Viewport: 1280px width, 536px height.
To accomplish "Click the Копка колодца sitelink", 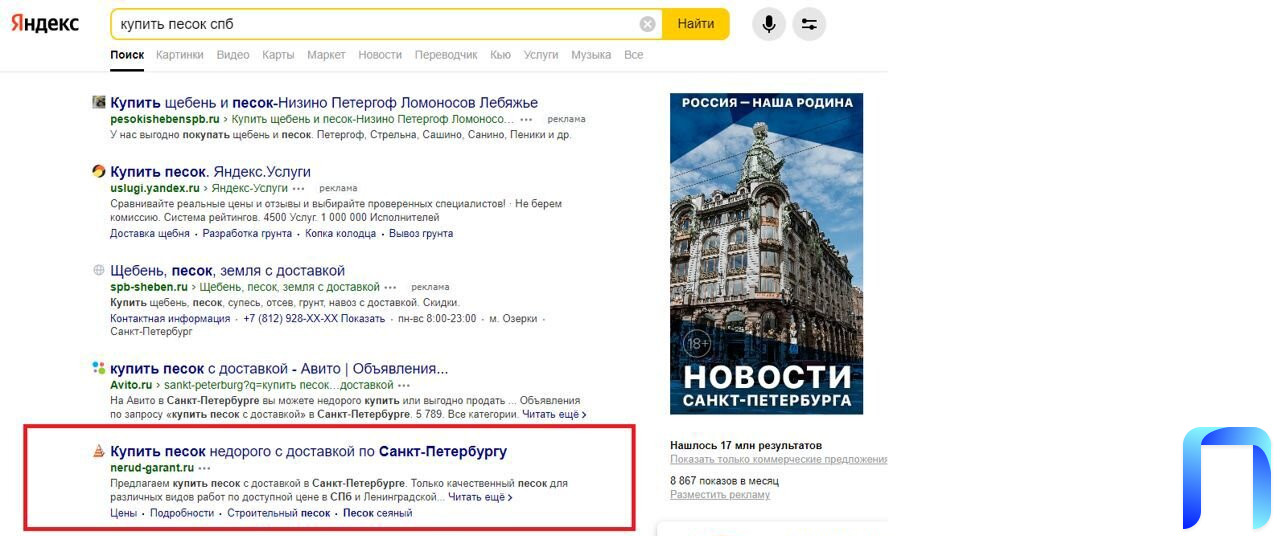I will [x=341, y=233].
